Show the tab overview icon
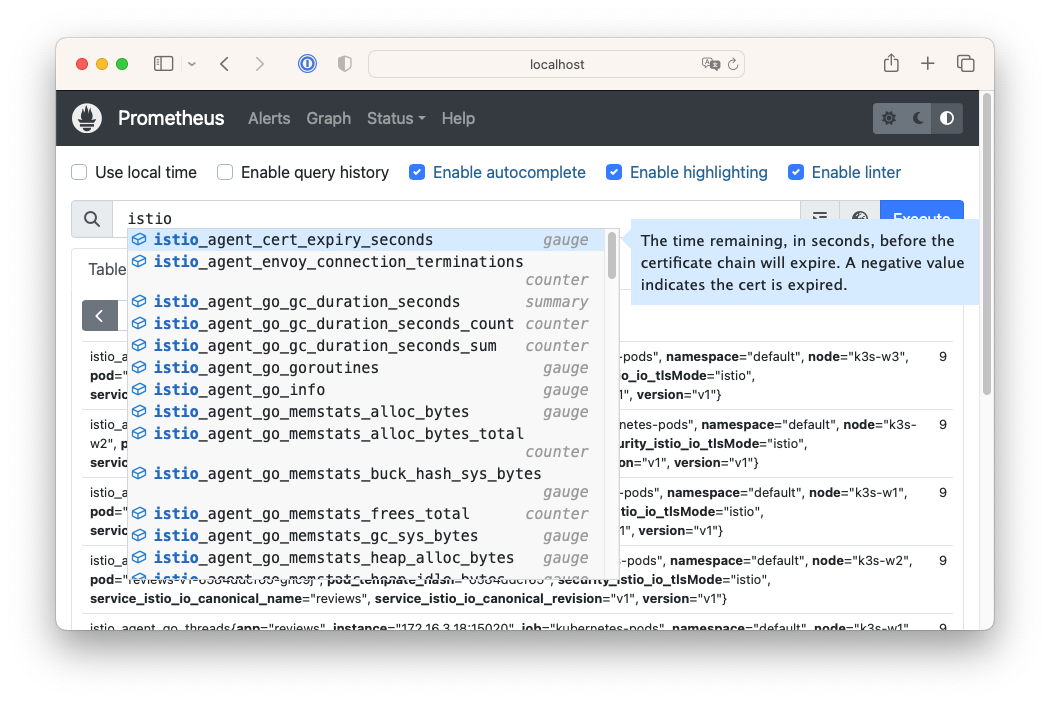 (965, 64)
